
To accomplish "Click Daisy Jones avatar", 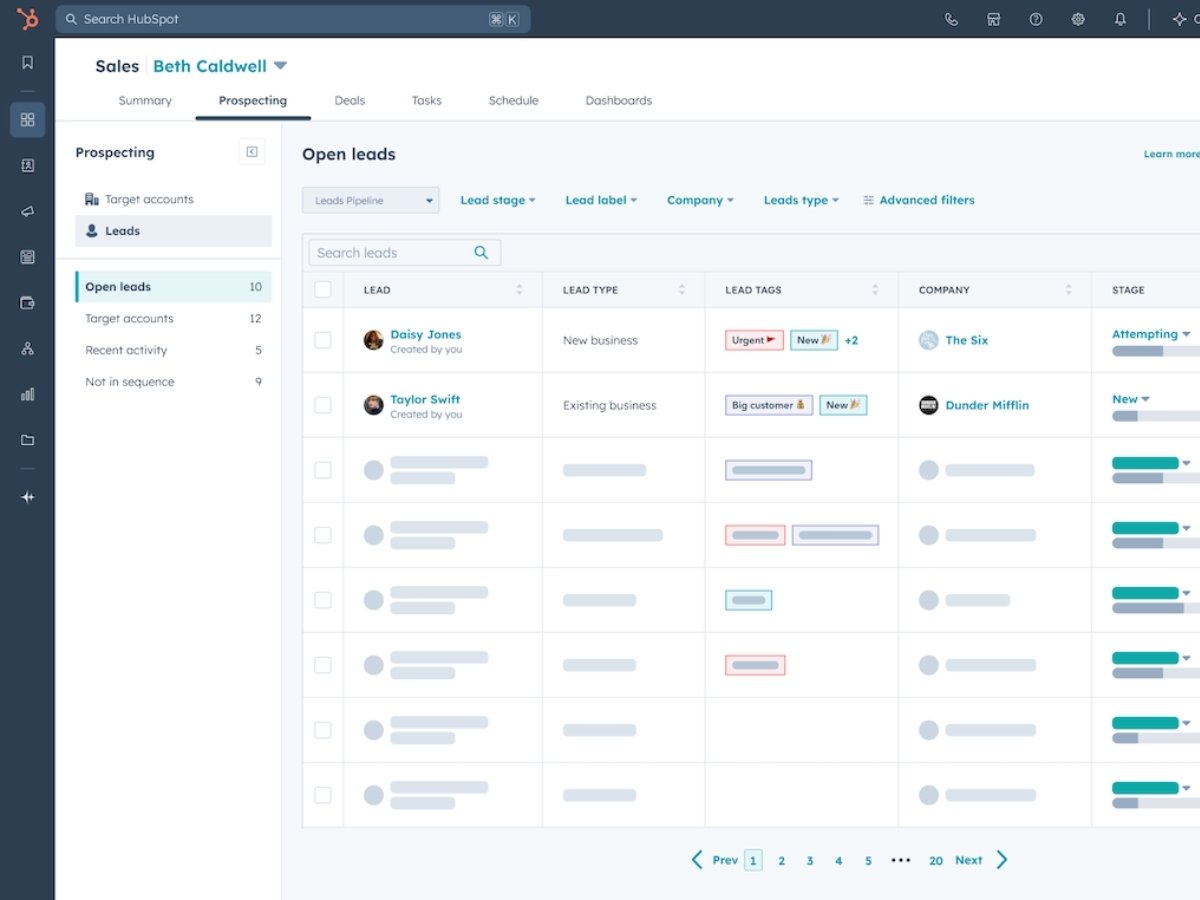I will pos(373,340).
